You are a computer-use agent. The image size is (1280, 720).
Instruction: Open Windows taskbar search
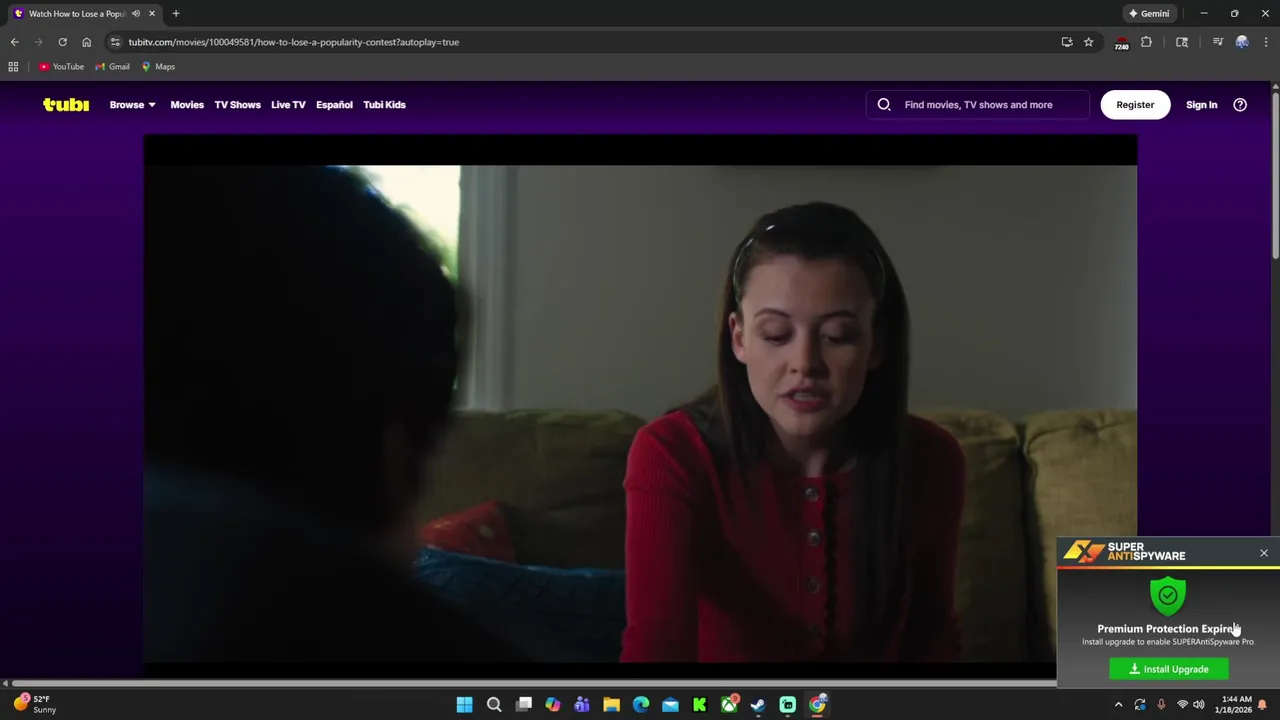(x=494, y=705)
